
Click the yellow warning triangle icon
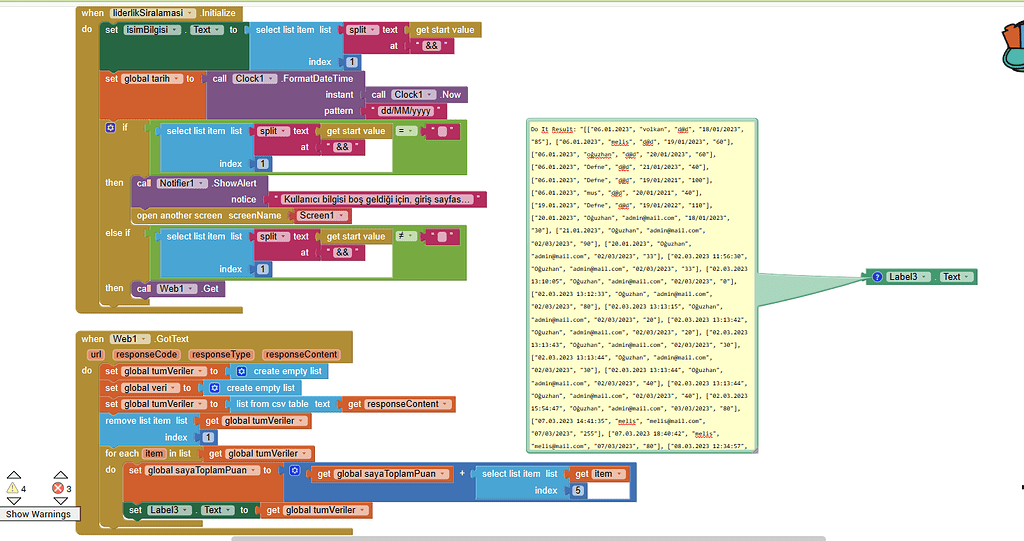point(13,489)
